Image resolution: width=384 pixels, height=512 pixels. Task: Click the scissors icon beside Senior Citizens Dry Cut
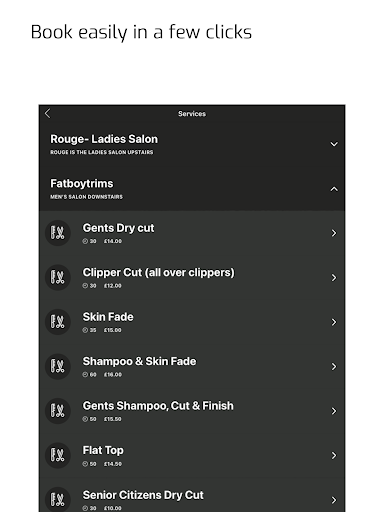tap(58, 499)
